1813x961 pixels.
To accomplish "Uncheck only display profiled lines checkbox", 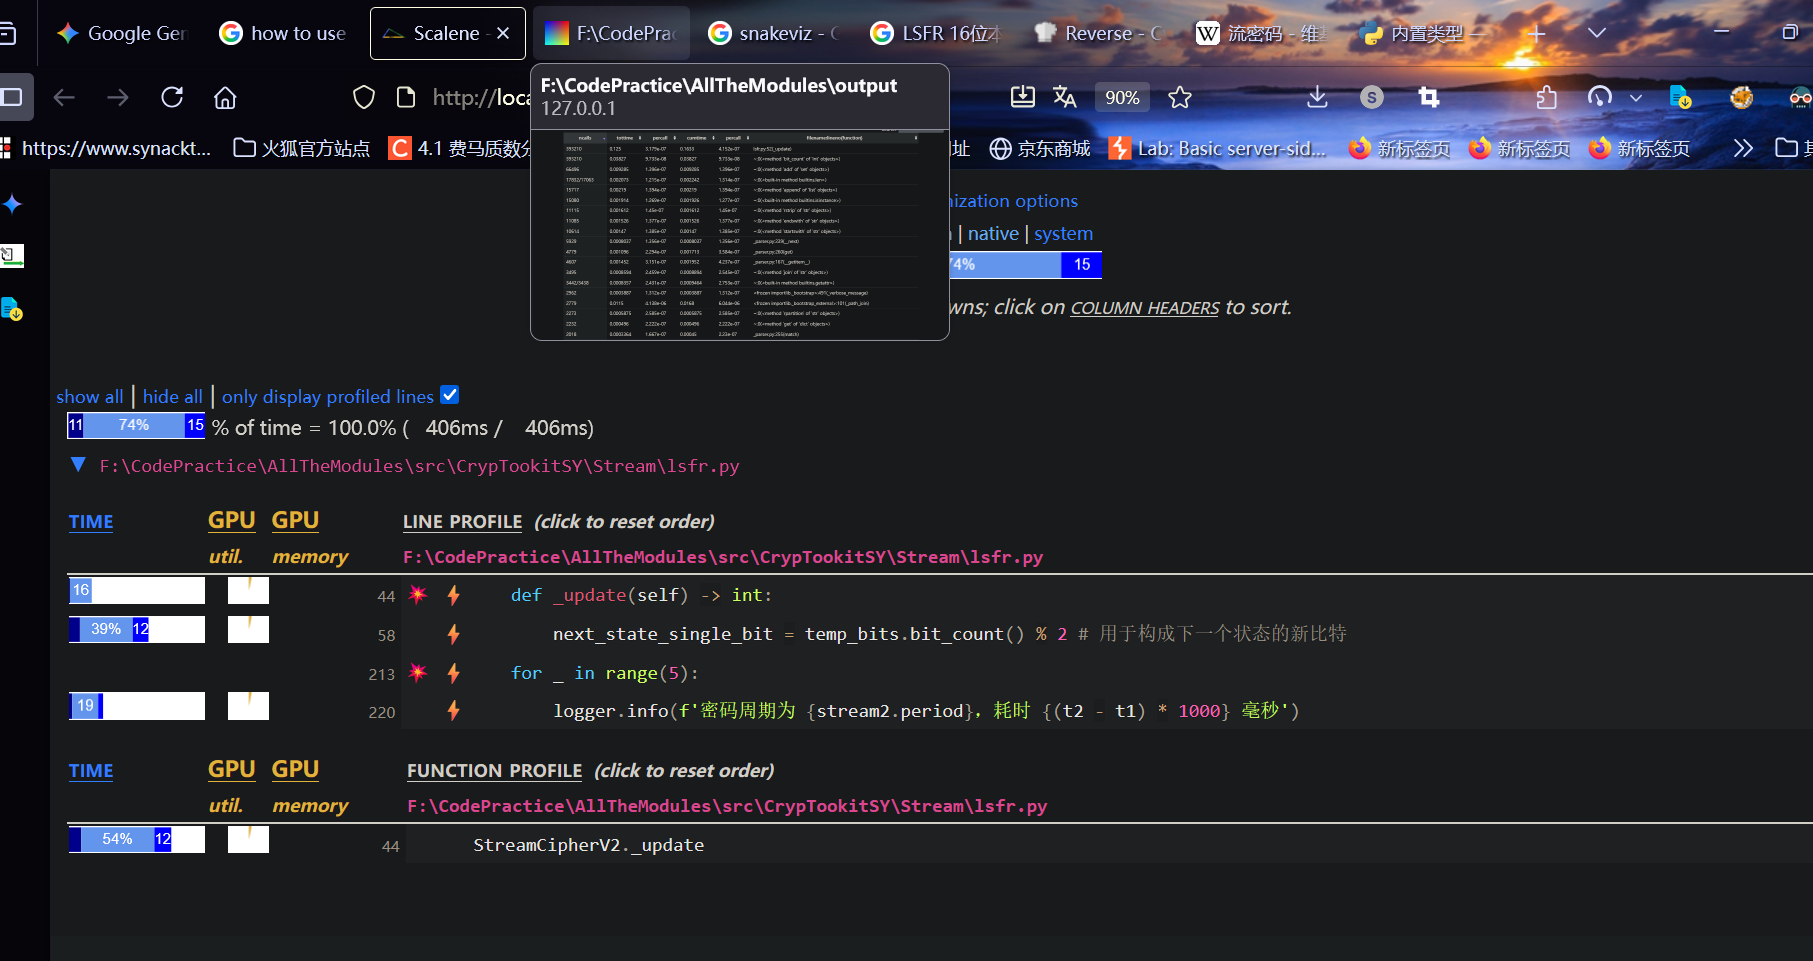I will click(450, 395).
